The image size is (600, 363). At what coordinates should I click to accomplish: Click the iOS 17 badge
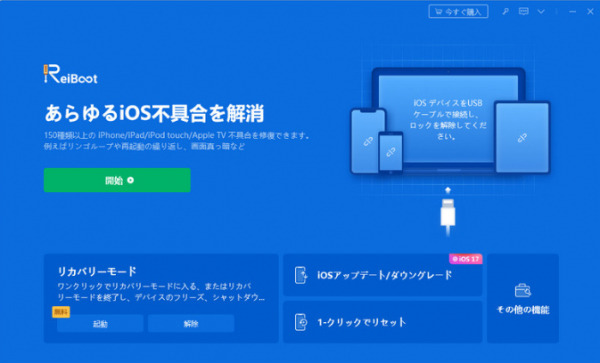tap(466, 259)
